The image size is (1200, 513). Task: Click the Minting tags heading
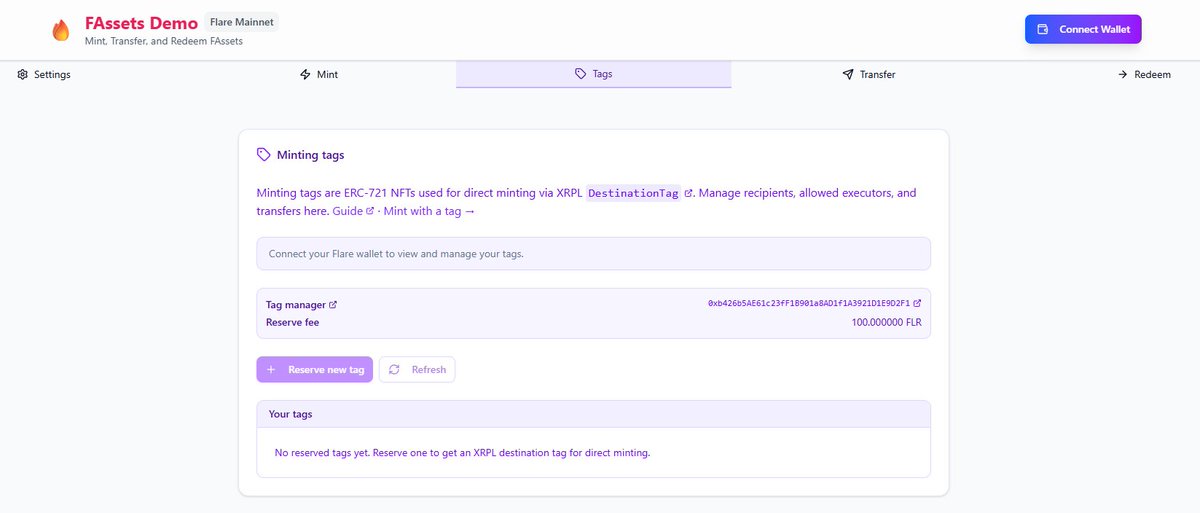310,155
